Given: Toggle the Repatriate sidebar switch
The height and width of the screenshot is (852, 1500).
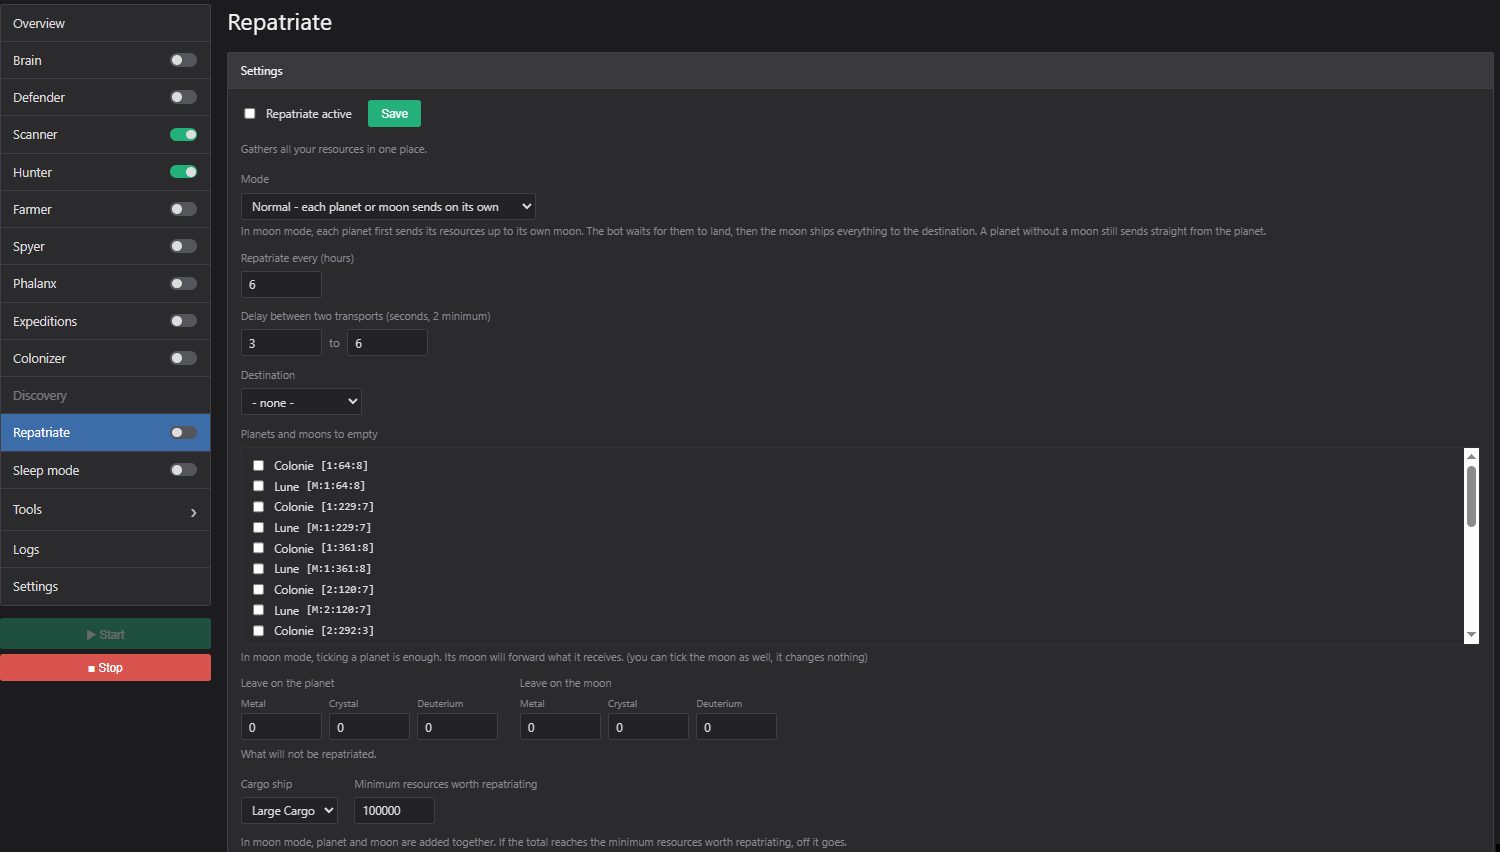Looking at the screenshot, I should [183, 433].
